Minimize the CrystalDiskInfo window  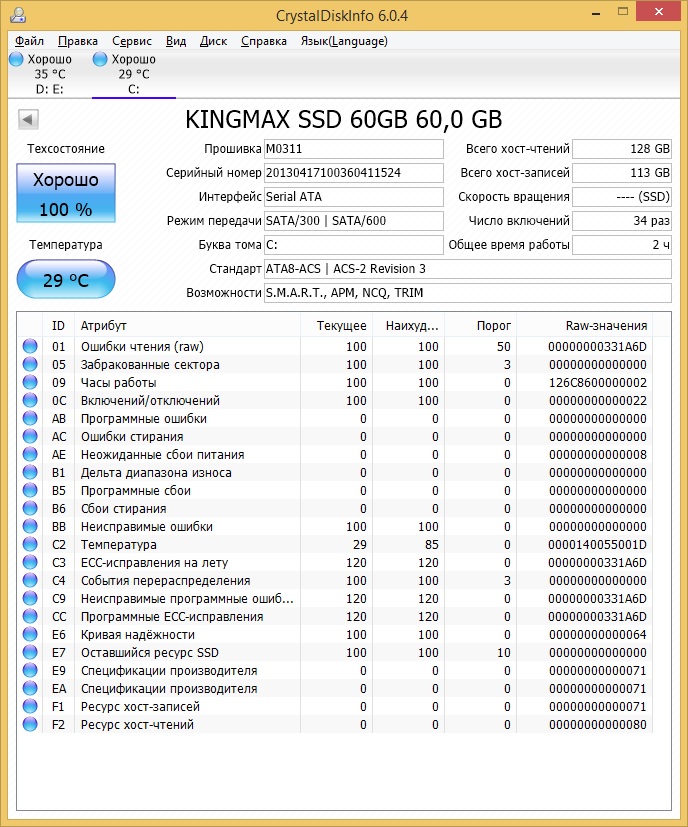[x=596, y=13]
